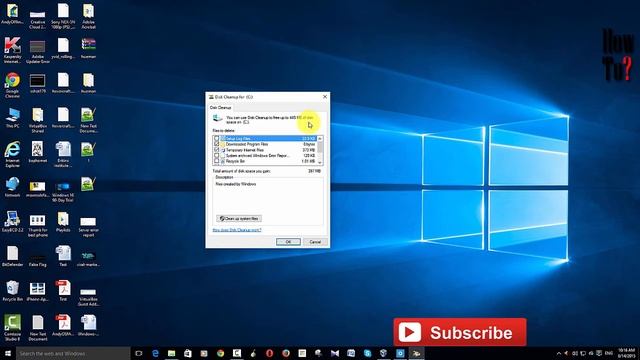Select Adobe Update Error desktop file
Screen dimensions: 640x360
click(x=38, y=51)
